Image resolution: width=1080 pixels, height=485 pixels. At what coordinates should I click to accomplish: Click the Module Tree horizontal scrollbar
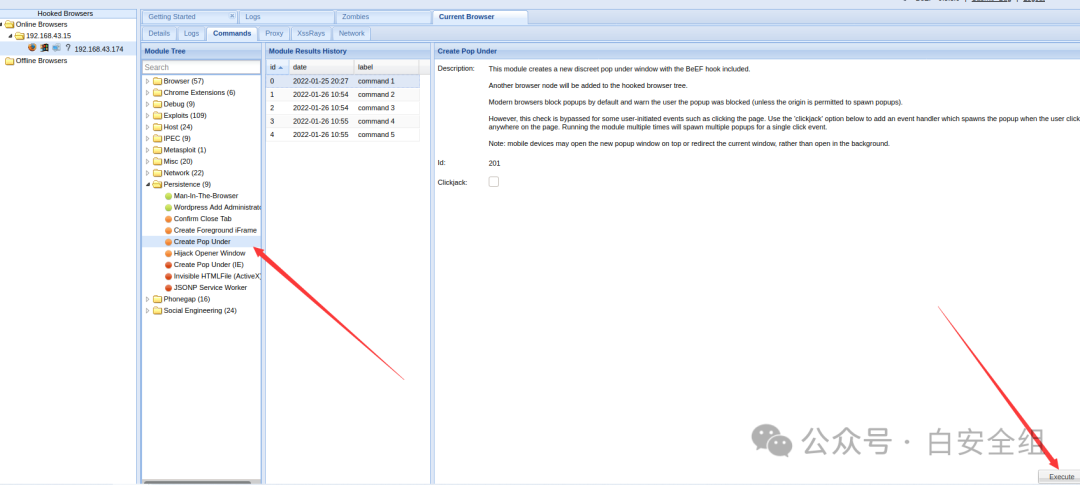[x=196, y=482]
